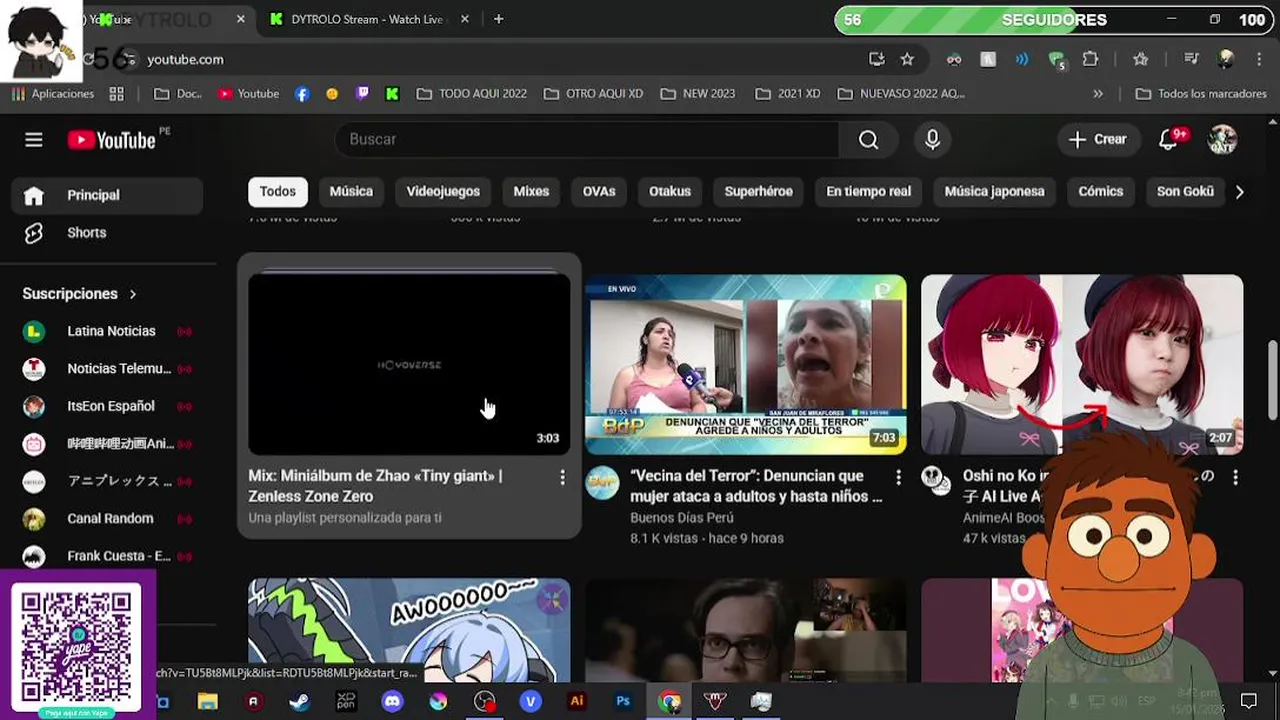Bookmark this page with the star icon
Image resolution: width=1280 pixels, height=720 pixels.
pos(907,59)
